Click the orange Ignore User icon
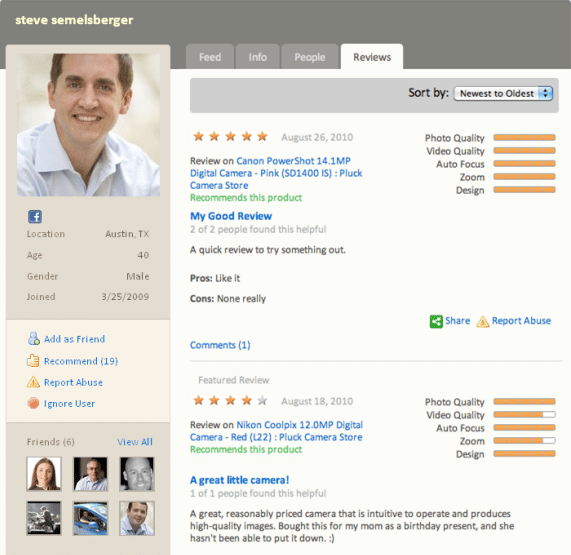Screen dimensions: 571x555 33,403
